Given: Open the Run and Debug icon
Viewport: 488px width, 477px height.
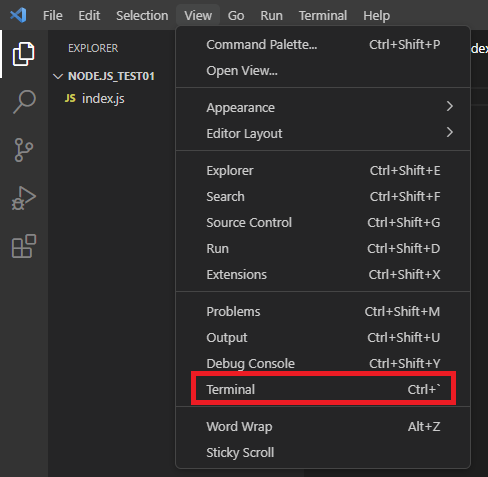Looking at the screenshot, I should [x=24, y=198].
